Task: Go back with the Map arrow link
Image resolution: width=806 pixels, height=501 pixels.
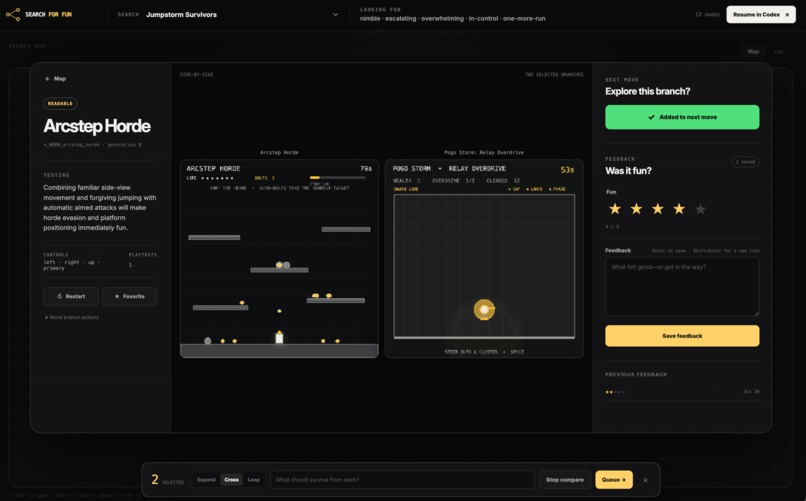Action: click(56, 79)
